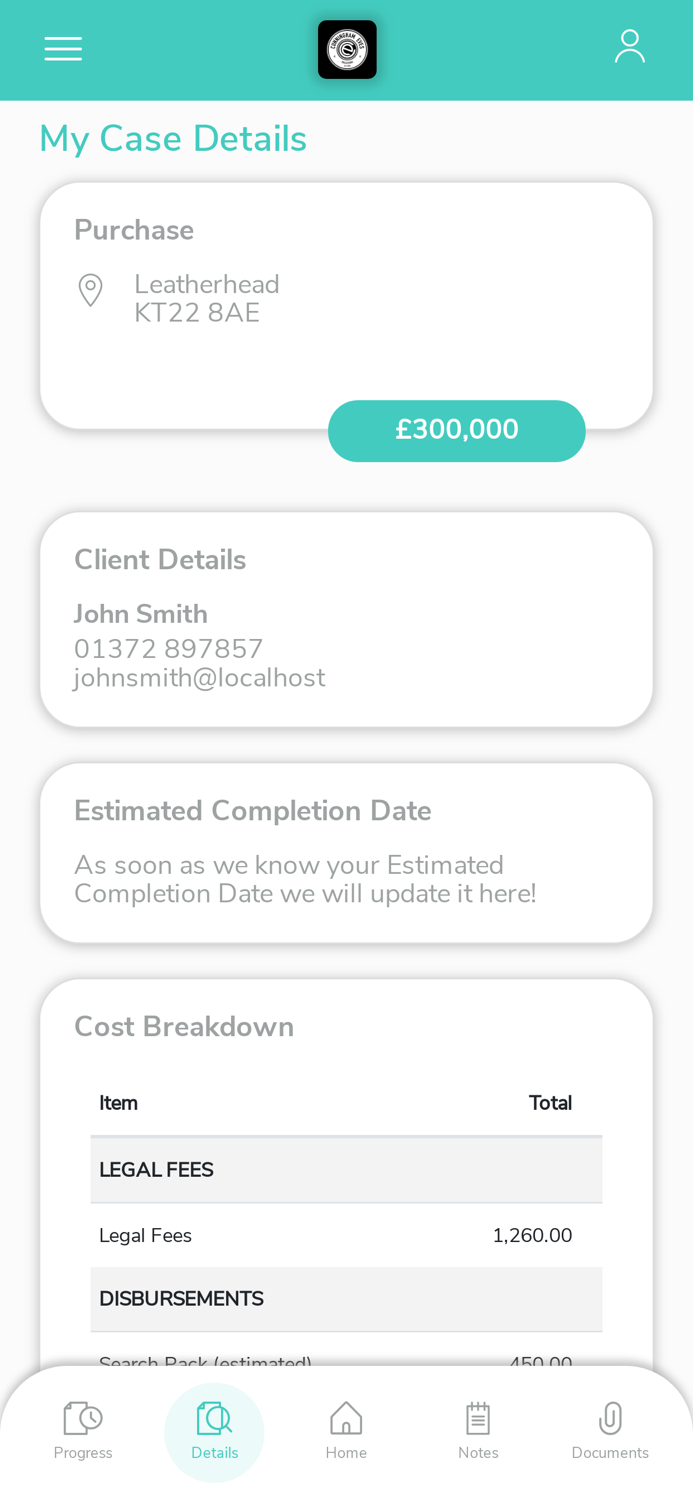Open the Progress tab icon
Viewport: 693px width, 1500px height.
[x=83, y=1417]
